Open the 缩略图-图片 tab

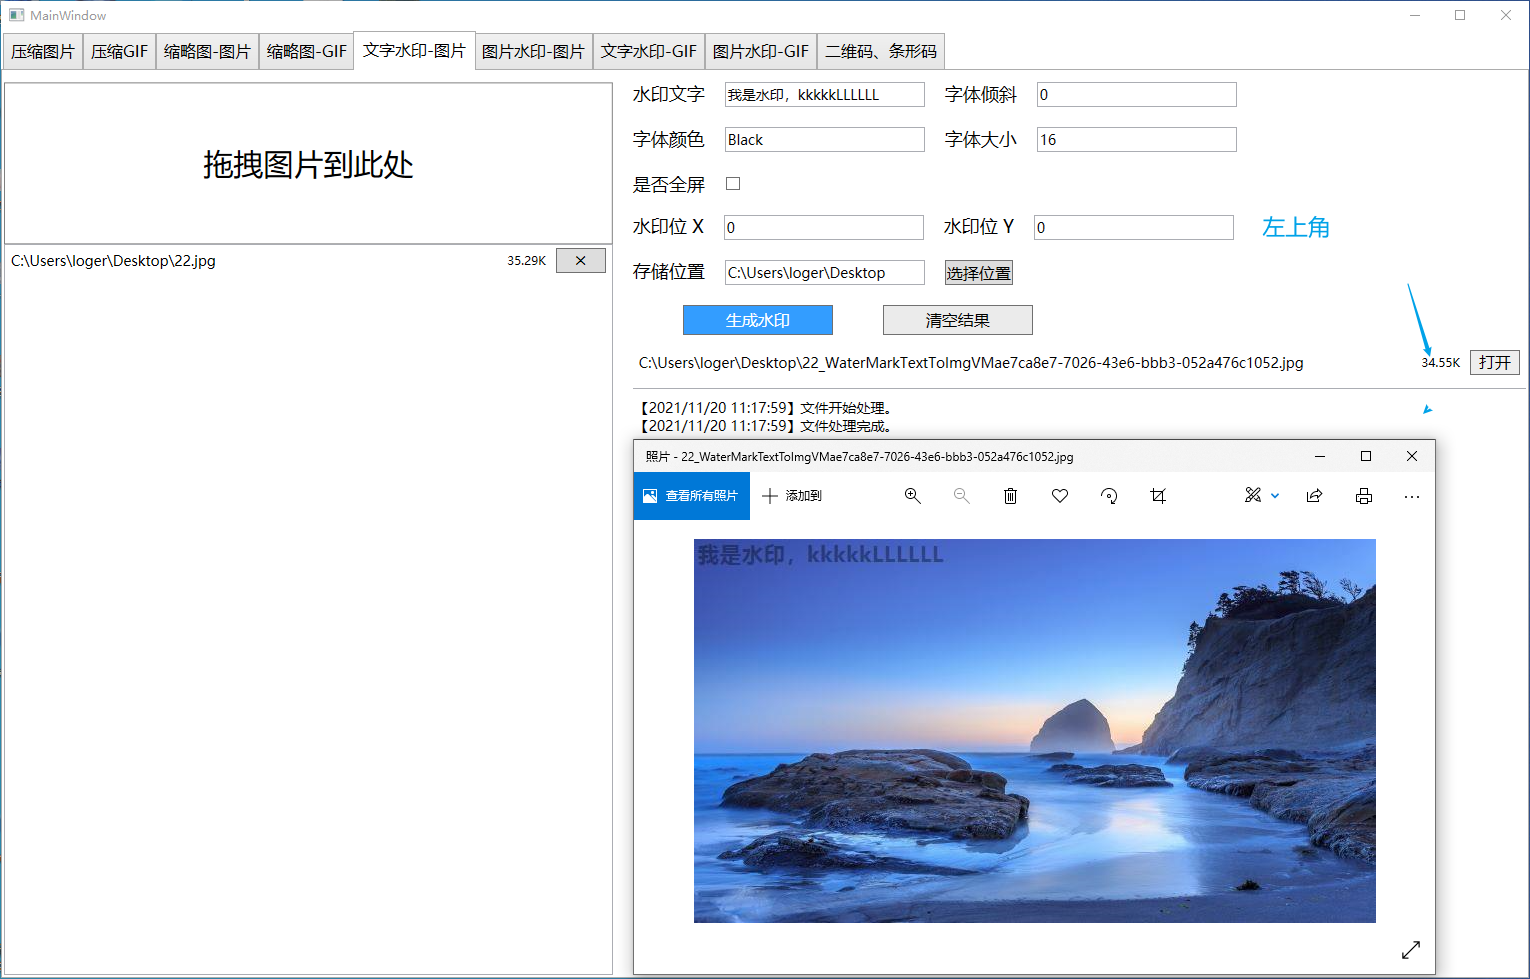(x=207, y=52)
